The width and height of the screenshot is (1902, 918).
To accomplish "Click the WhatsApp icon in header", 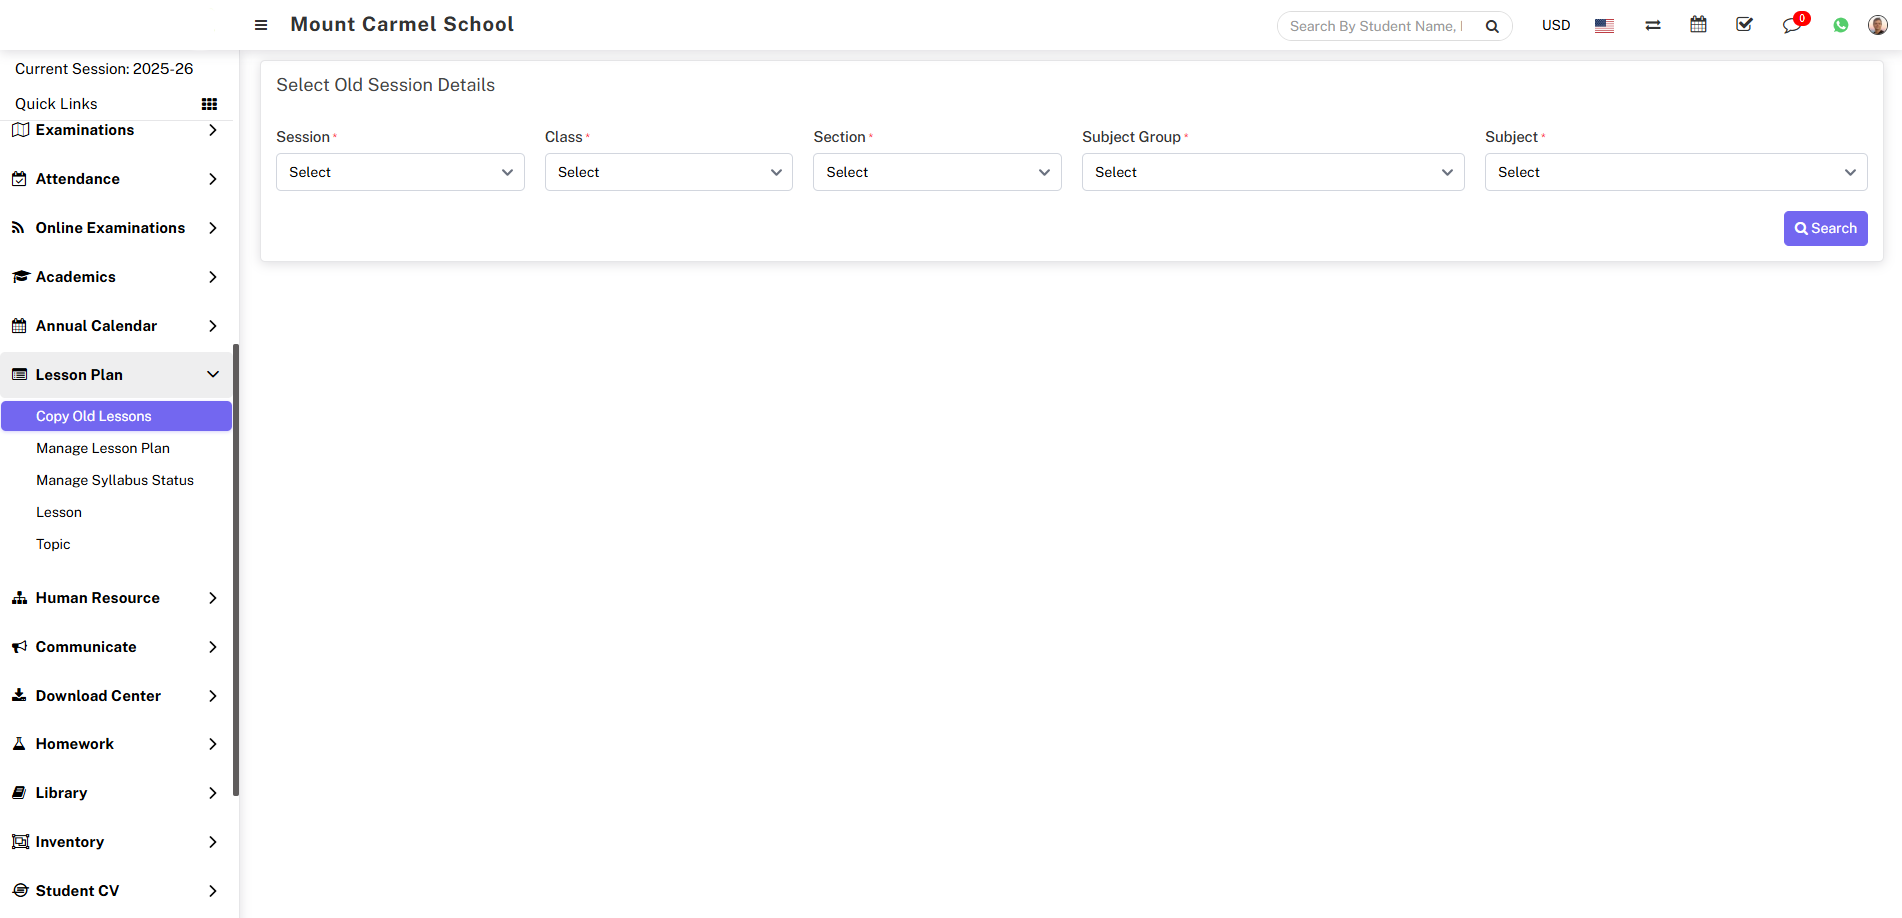I will 1840,25.
